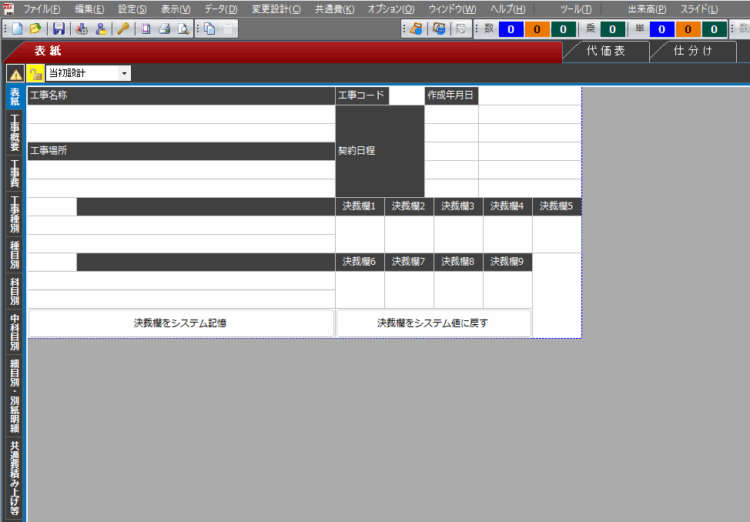
Task: Expand the 当初設計 dropdown
Action: 124,73
